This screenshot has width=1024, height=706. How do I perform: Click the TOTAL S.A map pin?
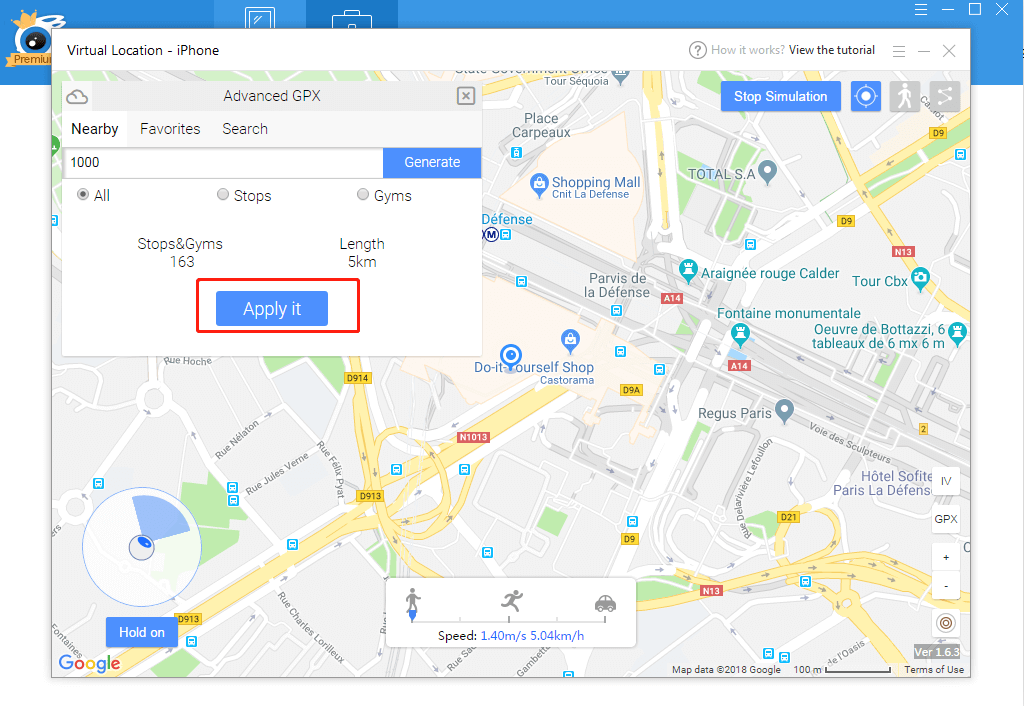click(x=767, y=172)
